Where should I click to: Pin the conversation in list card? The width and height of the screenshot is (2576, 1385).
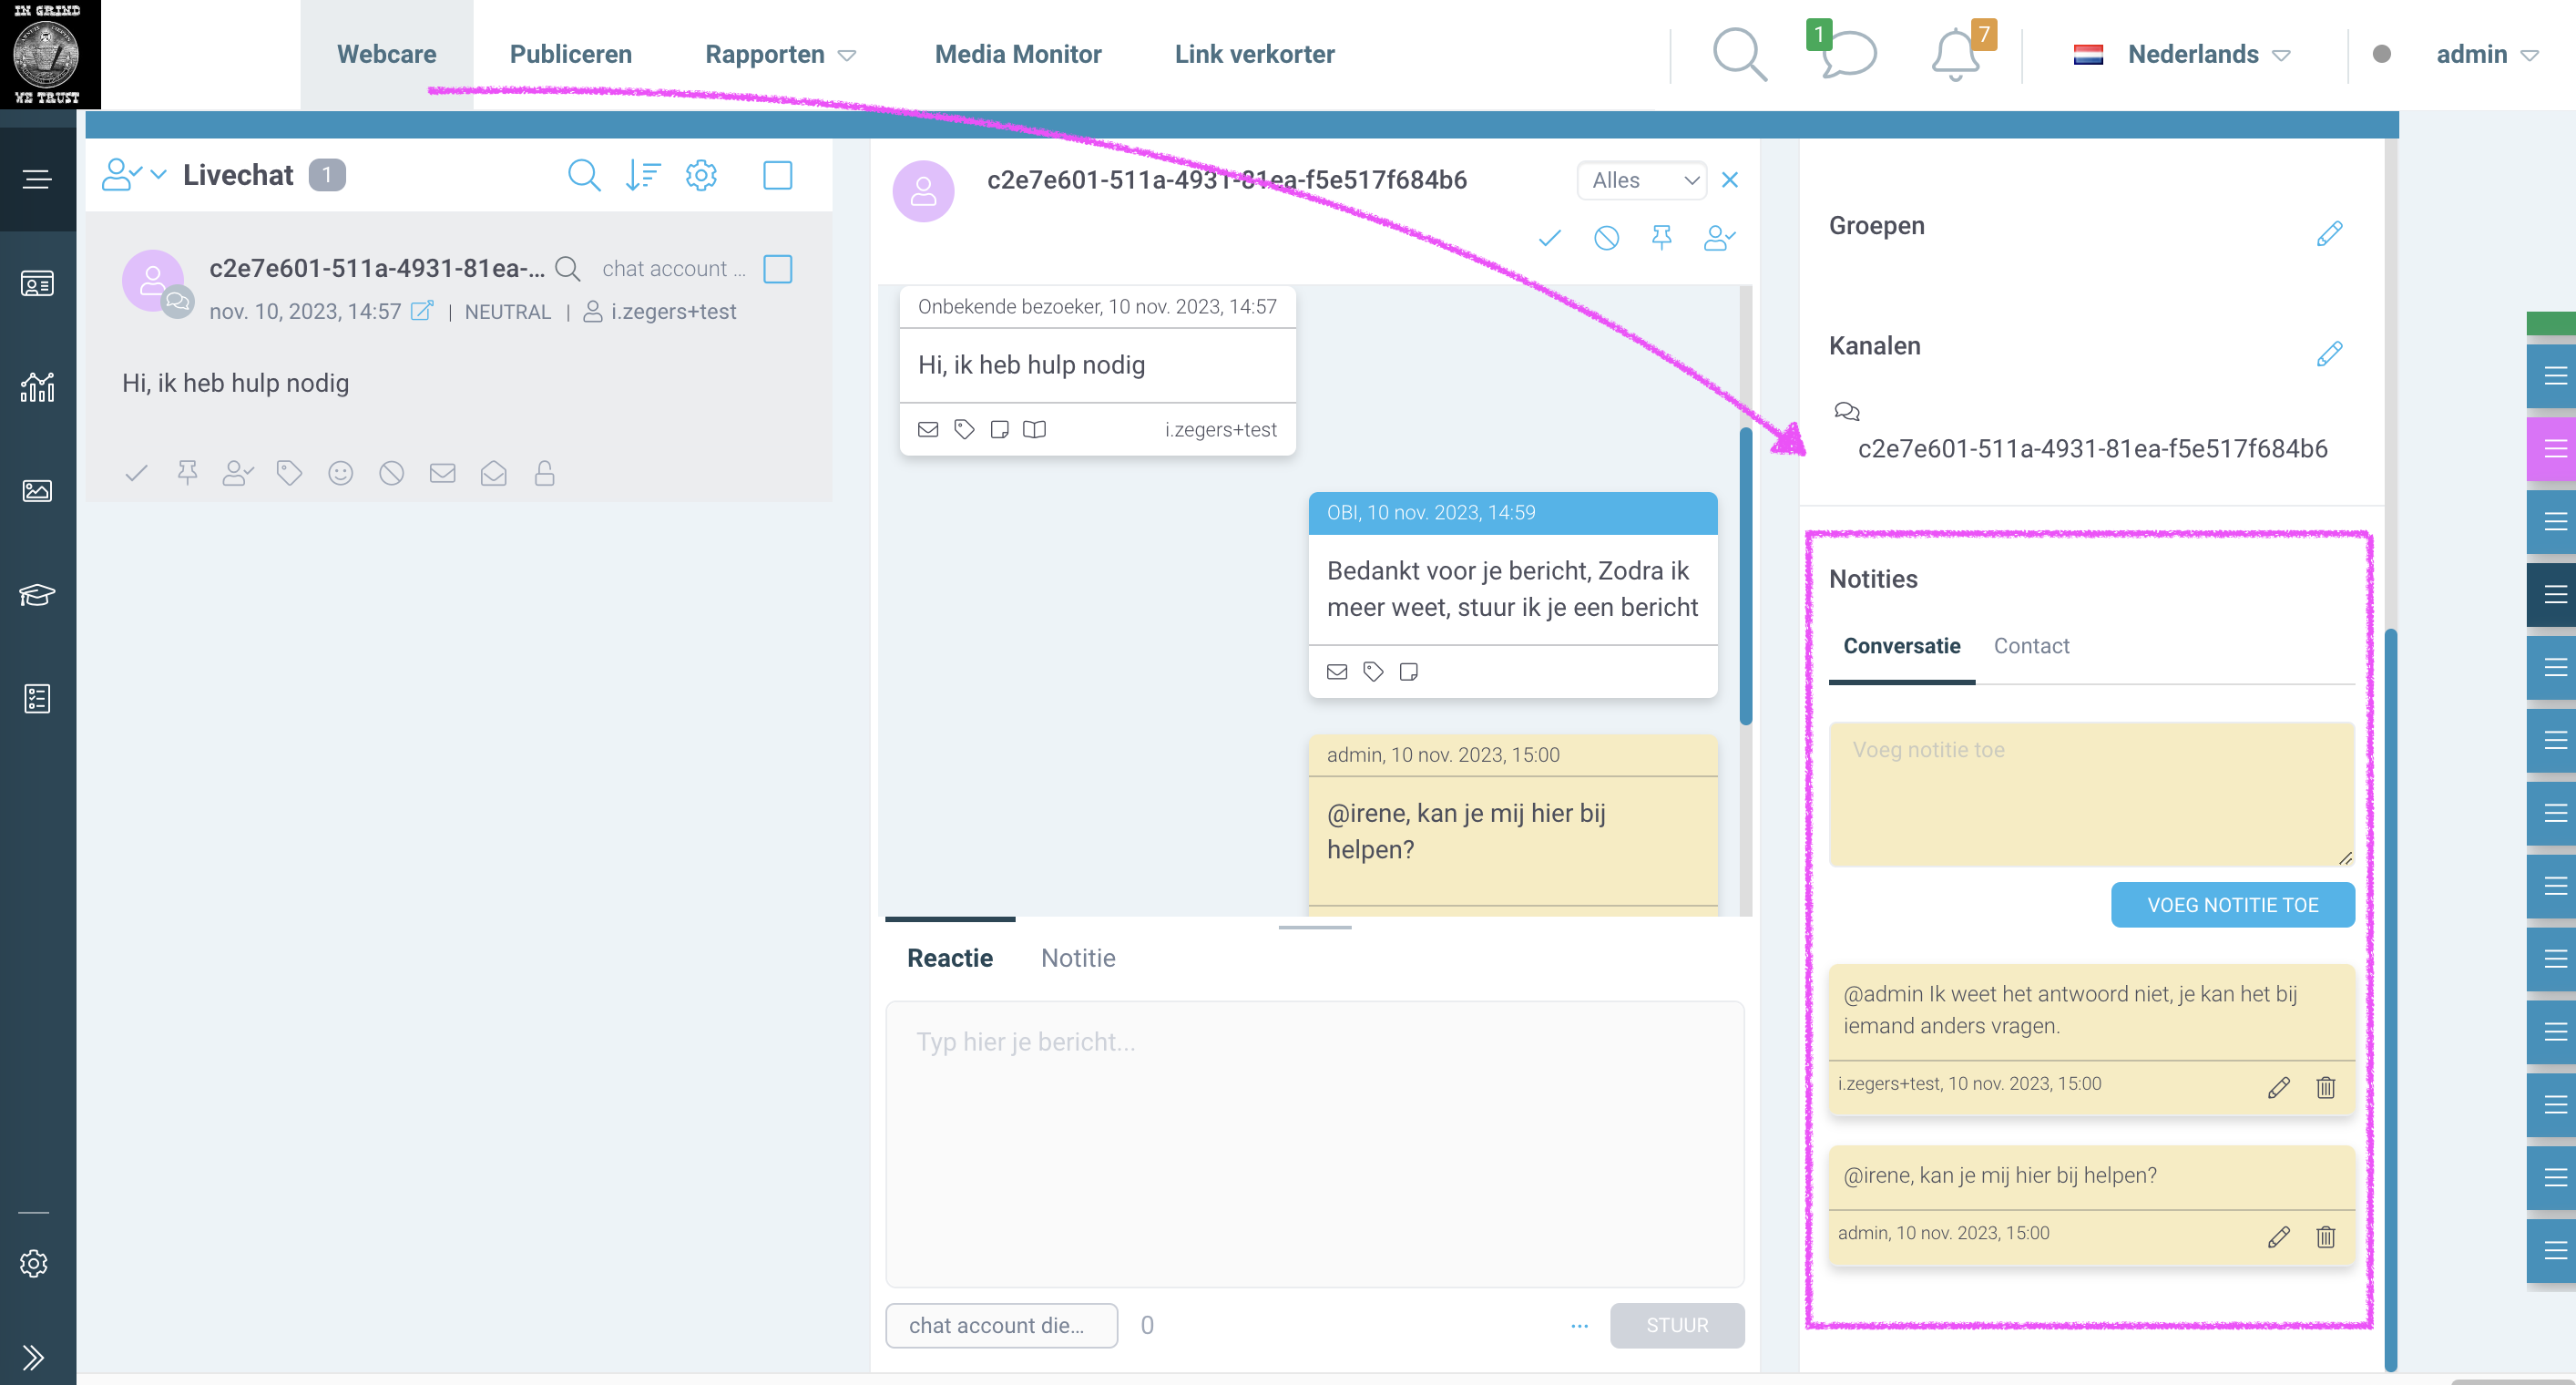187,473
